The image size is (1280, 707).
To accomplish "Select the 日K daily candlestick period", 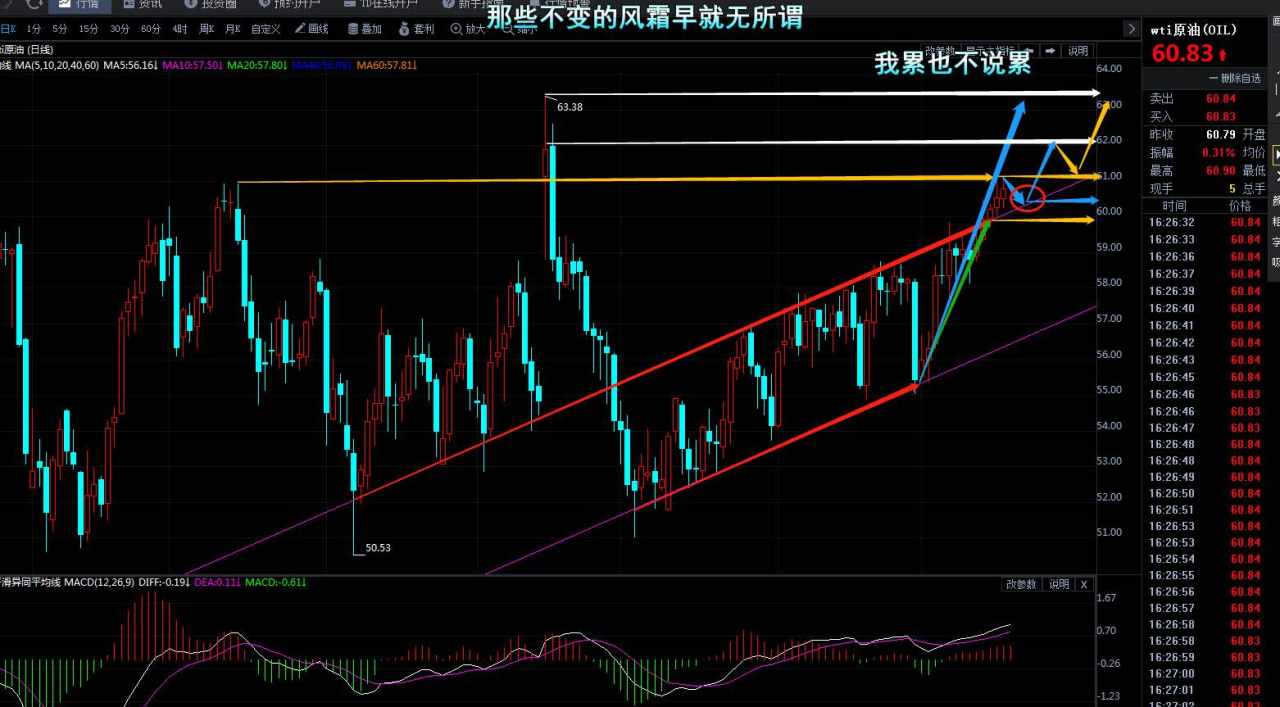I will pos(8,29).
